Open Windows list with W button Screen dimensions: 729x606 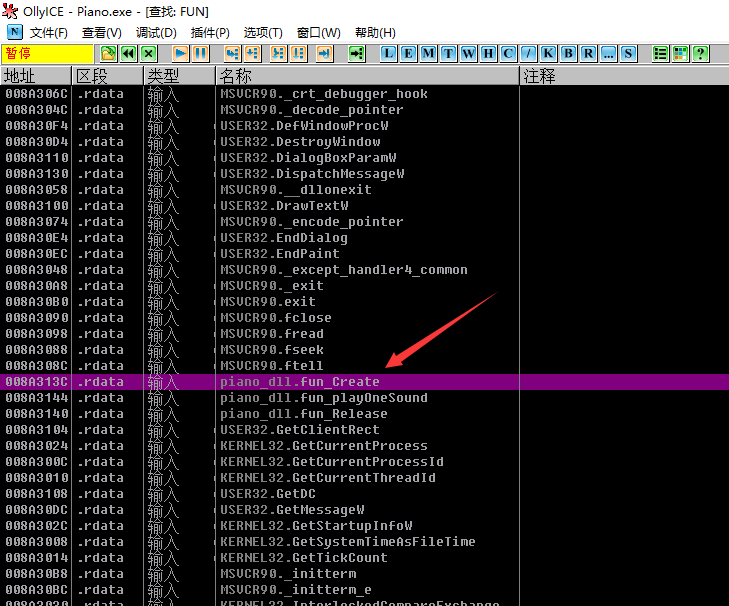[468, 53]
